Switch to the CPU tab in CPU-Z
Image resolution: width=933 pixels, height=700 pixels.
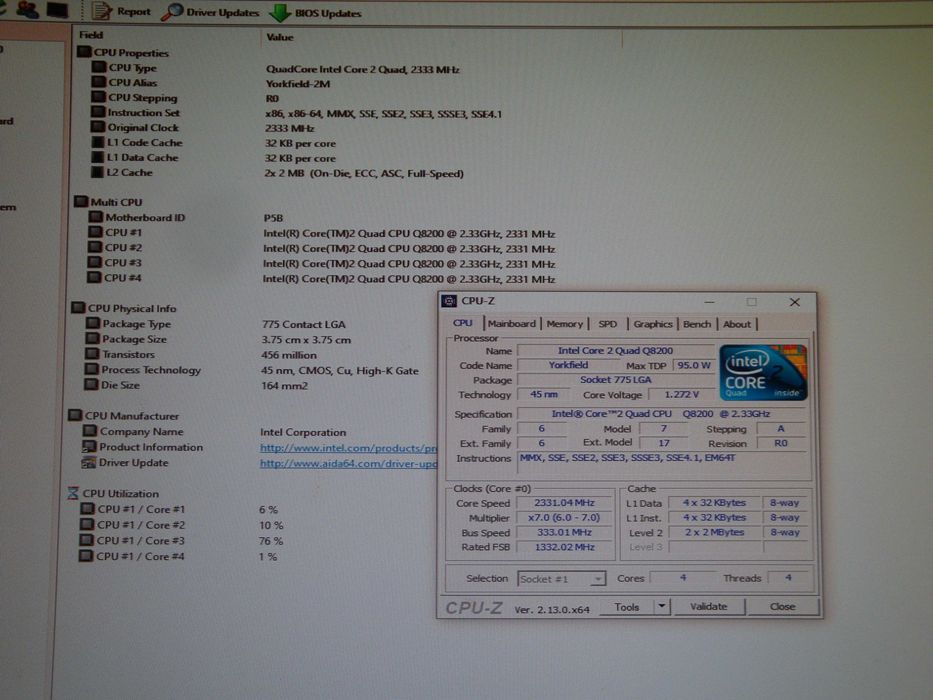click(463, 323)
